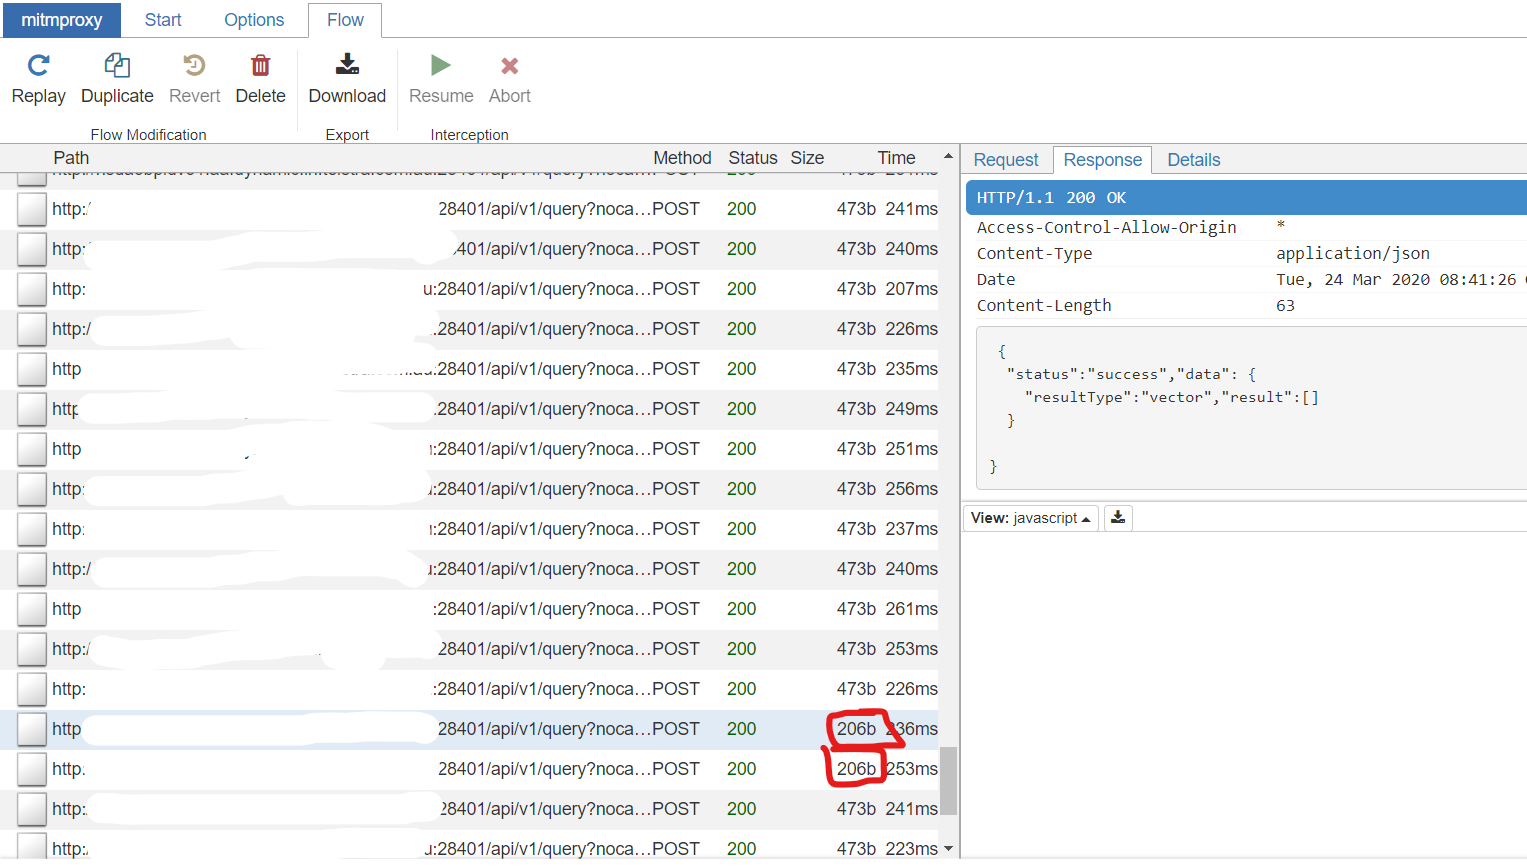Image resolution: width=1527 pixels, height=868 pixels.
Task: Resume the intercepted flow
Action: tap(441, 80)
